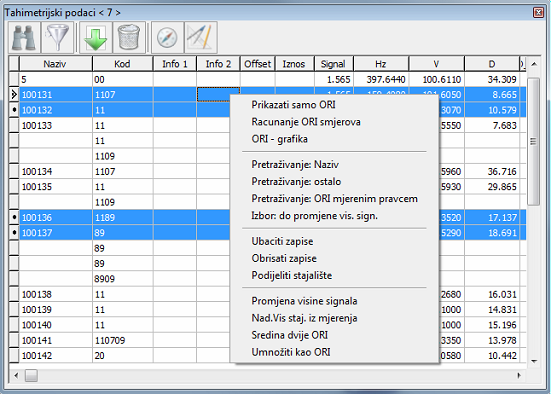551x394 pixels.
Task: Click Naziv cell 100138
Action: coord(56,294)
